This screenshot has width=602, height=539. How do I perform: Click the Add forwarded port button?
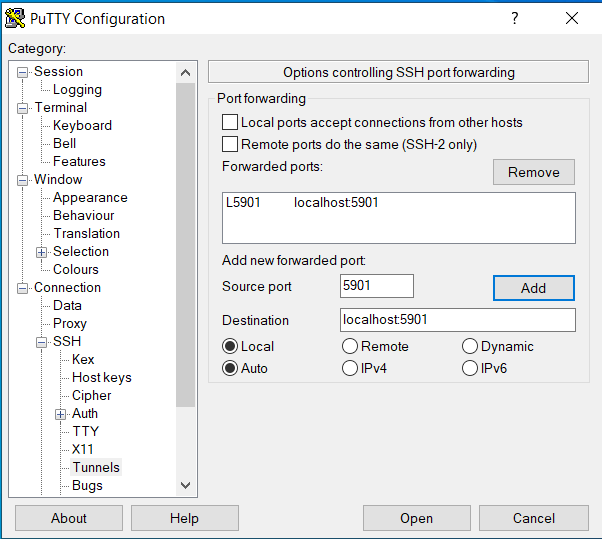[533, 287]
